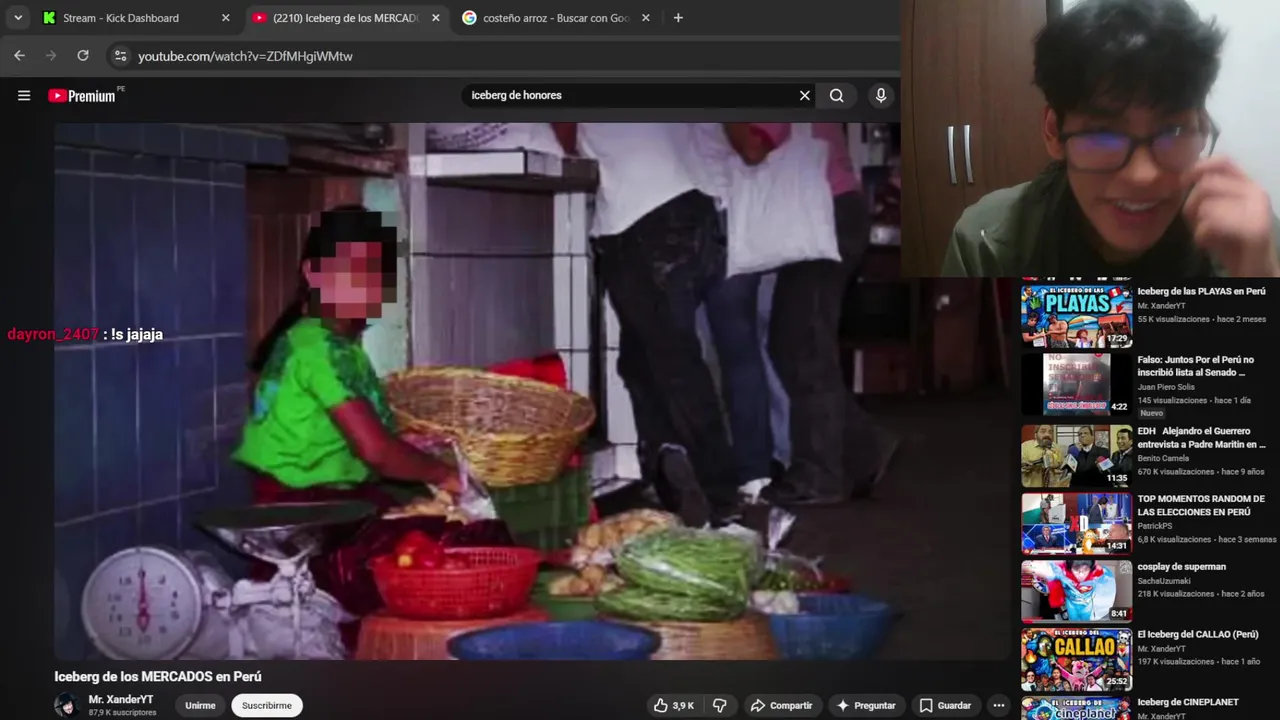The width and height of the screenshot is (1280, 720).
Task: Open cosplay de superman video title
Action: point(1181,567)
